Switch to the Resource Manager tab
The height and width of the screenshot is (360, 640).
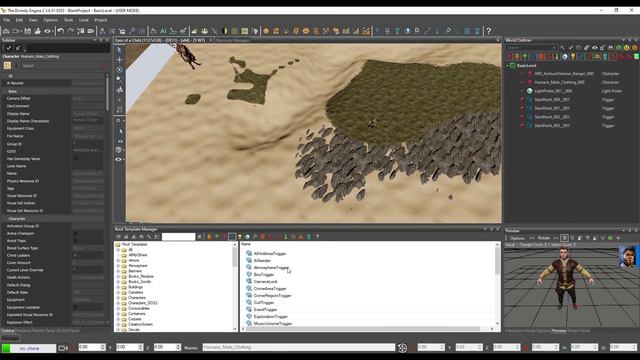click(x=233, y=40)
